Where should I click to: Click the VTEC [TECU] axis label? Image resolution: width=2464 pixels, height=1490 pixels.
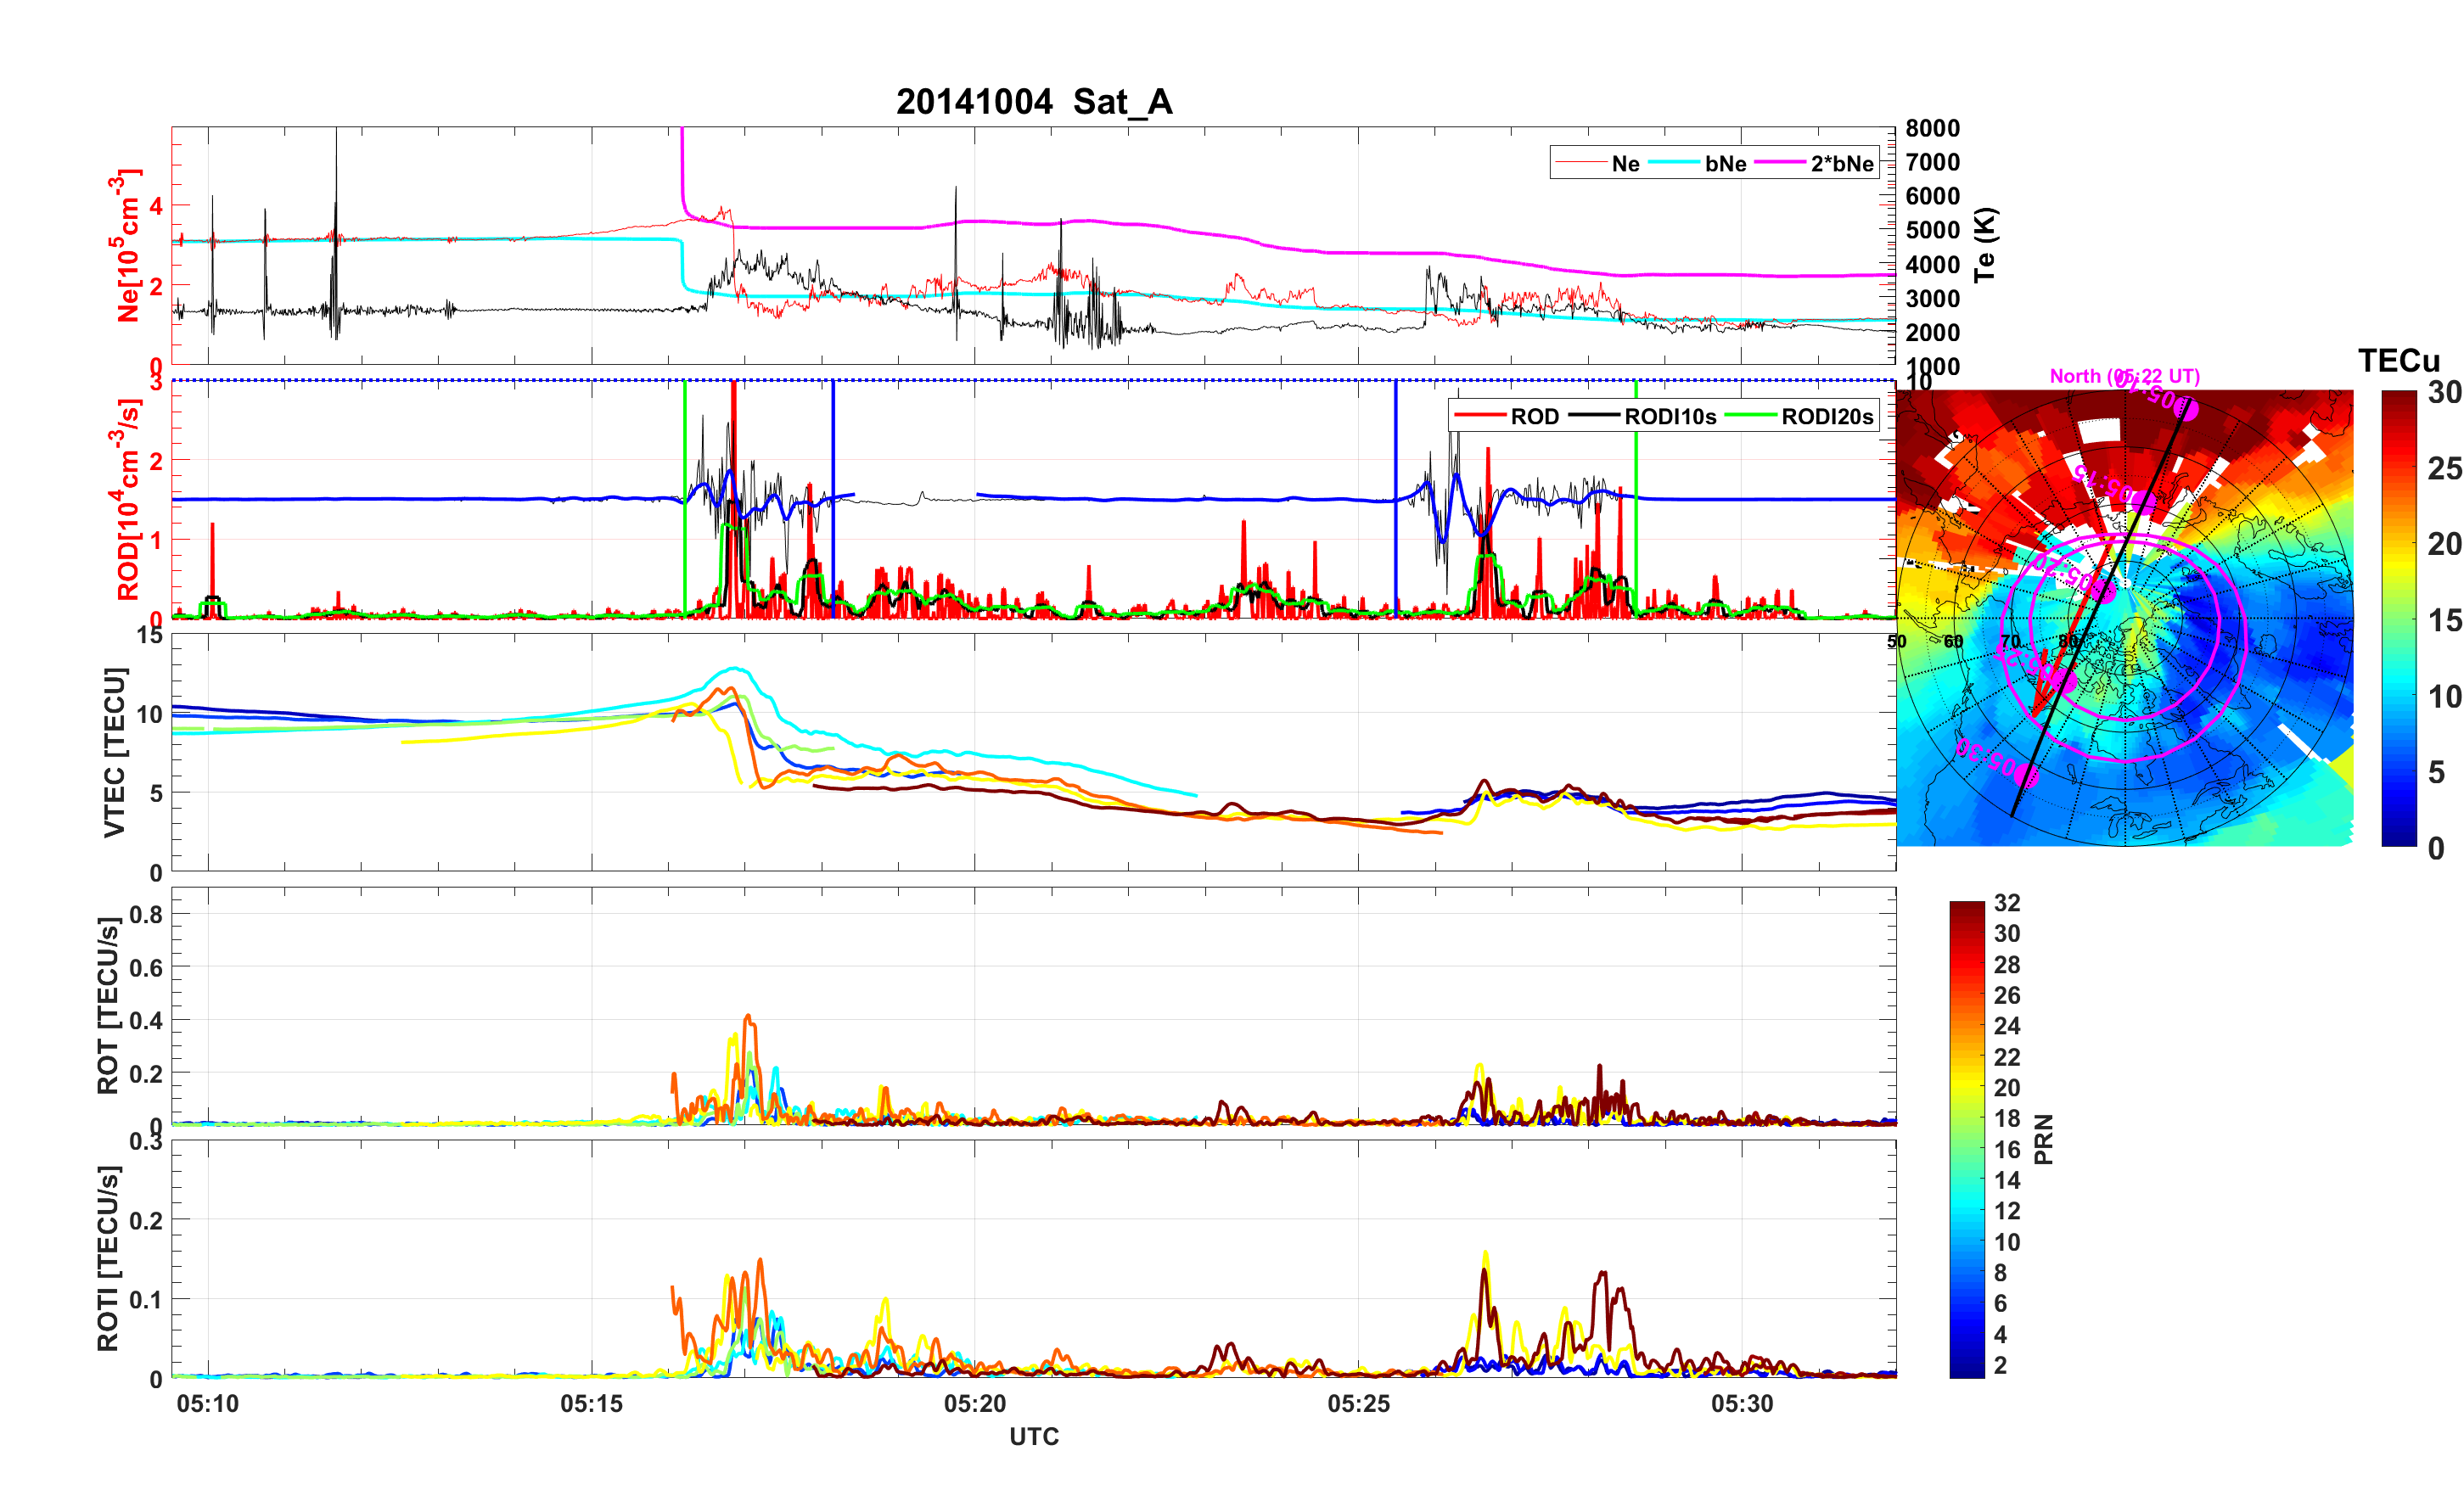[x=115, y=752]
